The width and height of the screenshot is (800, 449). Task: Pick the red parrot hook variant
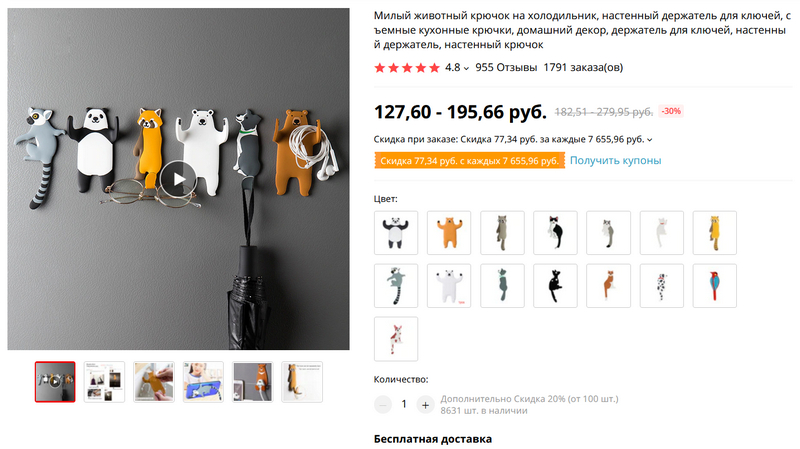point(714,286)
